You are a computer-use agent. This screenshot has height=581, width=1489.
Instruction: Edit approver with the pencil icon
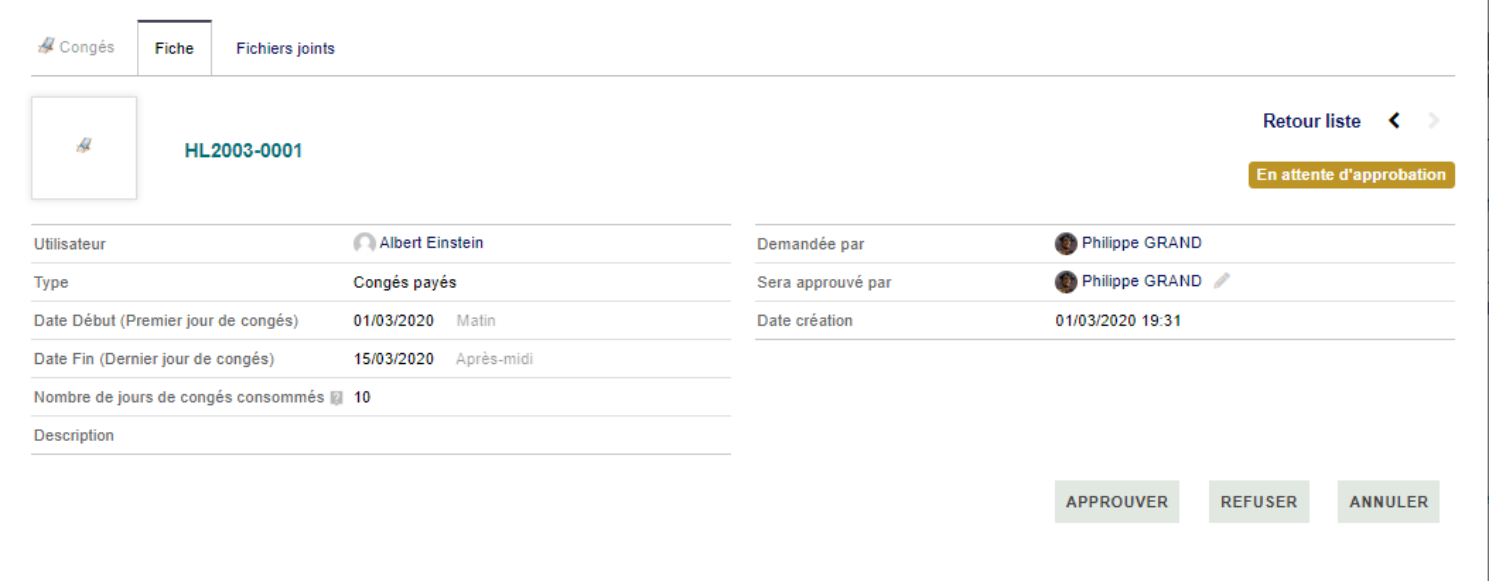click(1220, 282)
